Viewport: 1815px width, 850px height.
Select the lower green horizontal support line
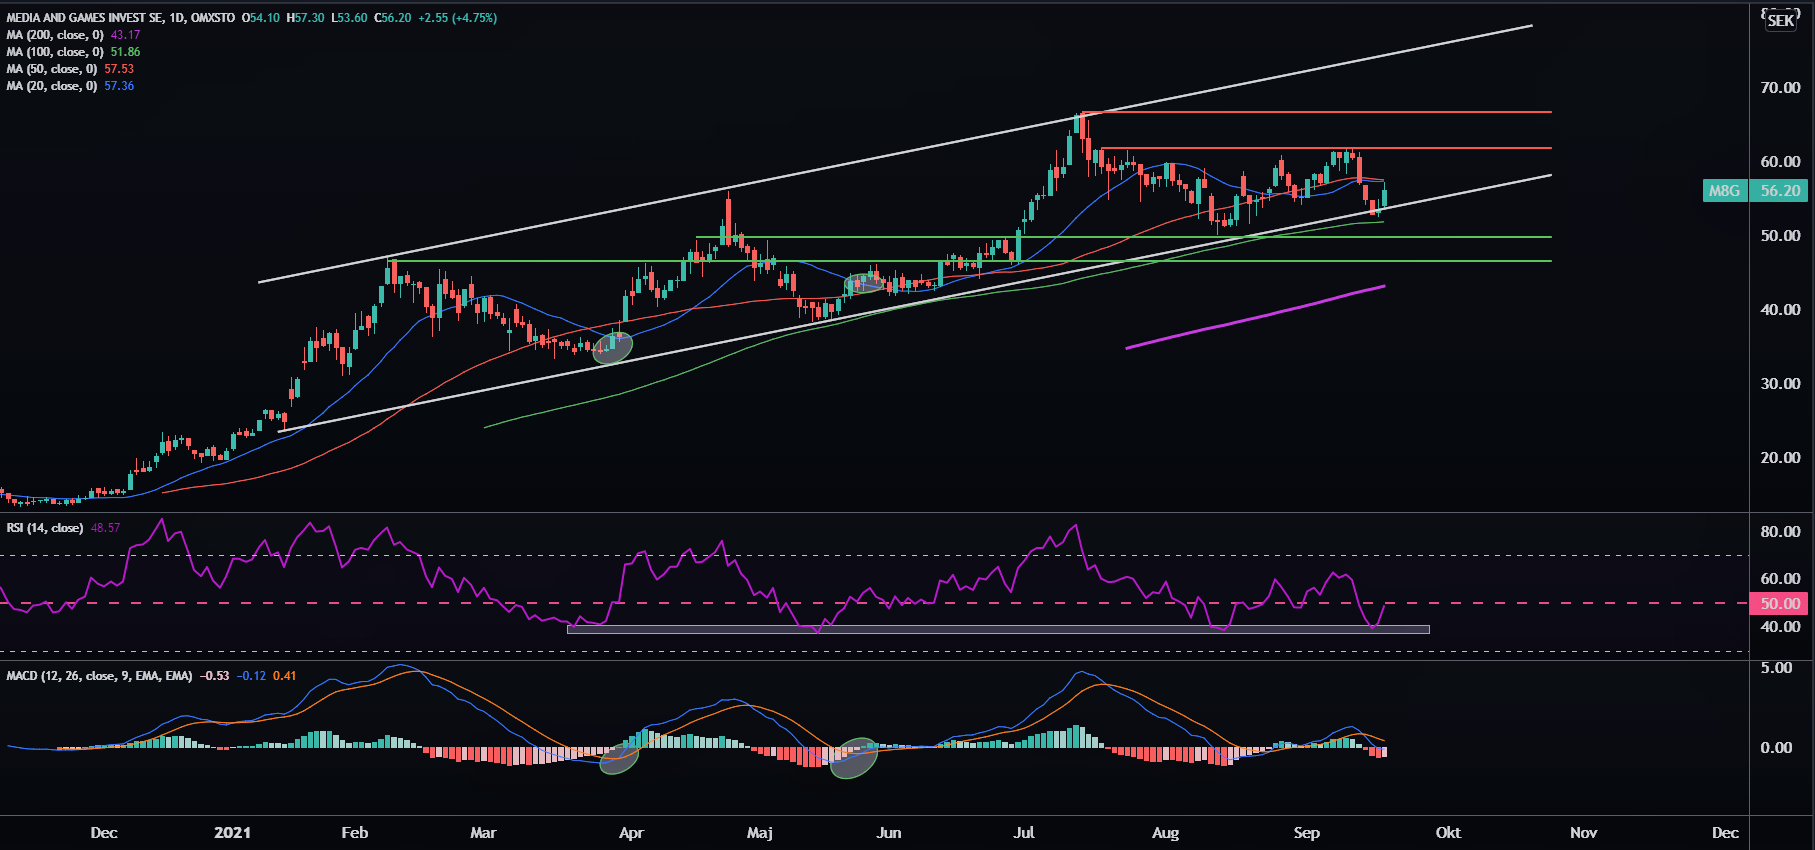[1300, 261]
